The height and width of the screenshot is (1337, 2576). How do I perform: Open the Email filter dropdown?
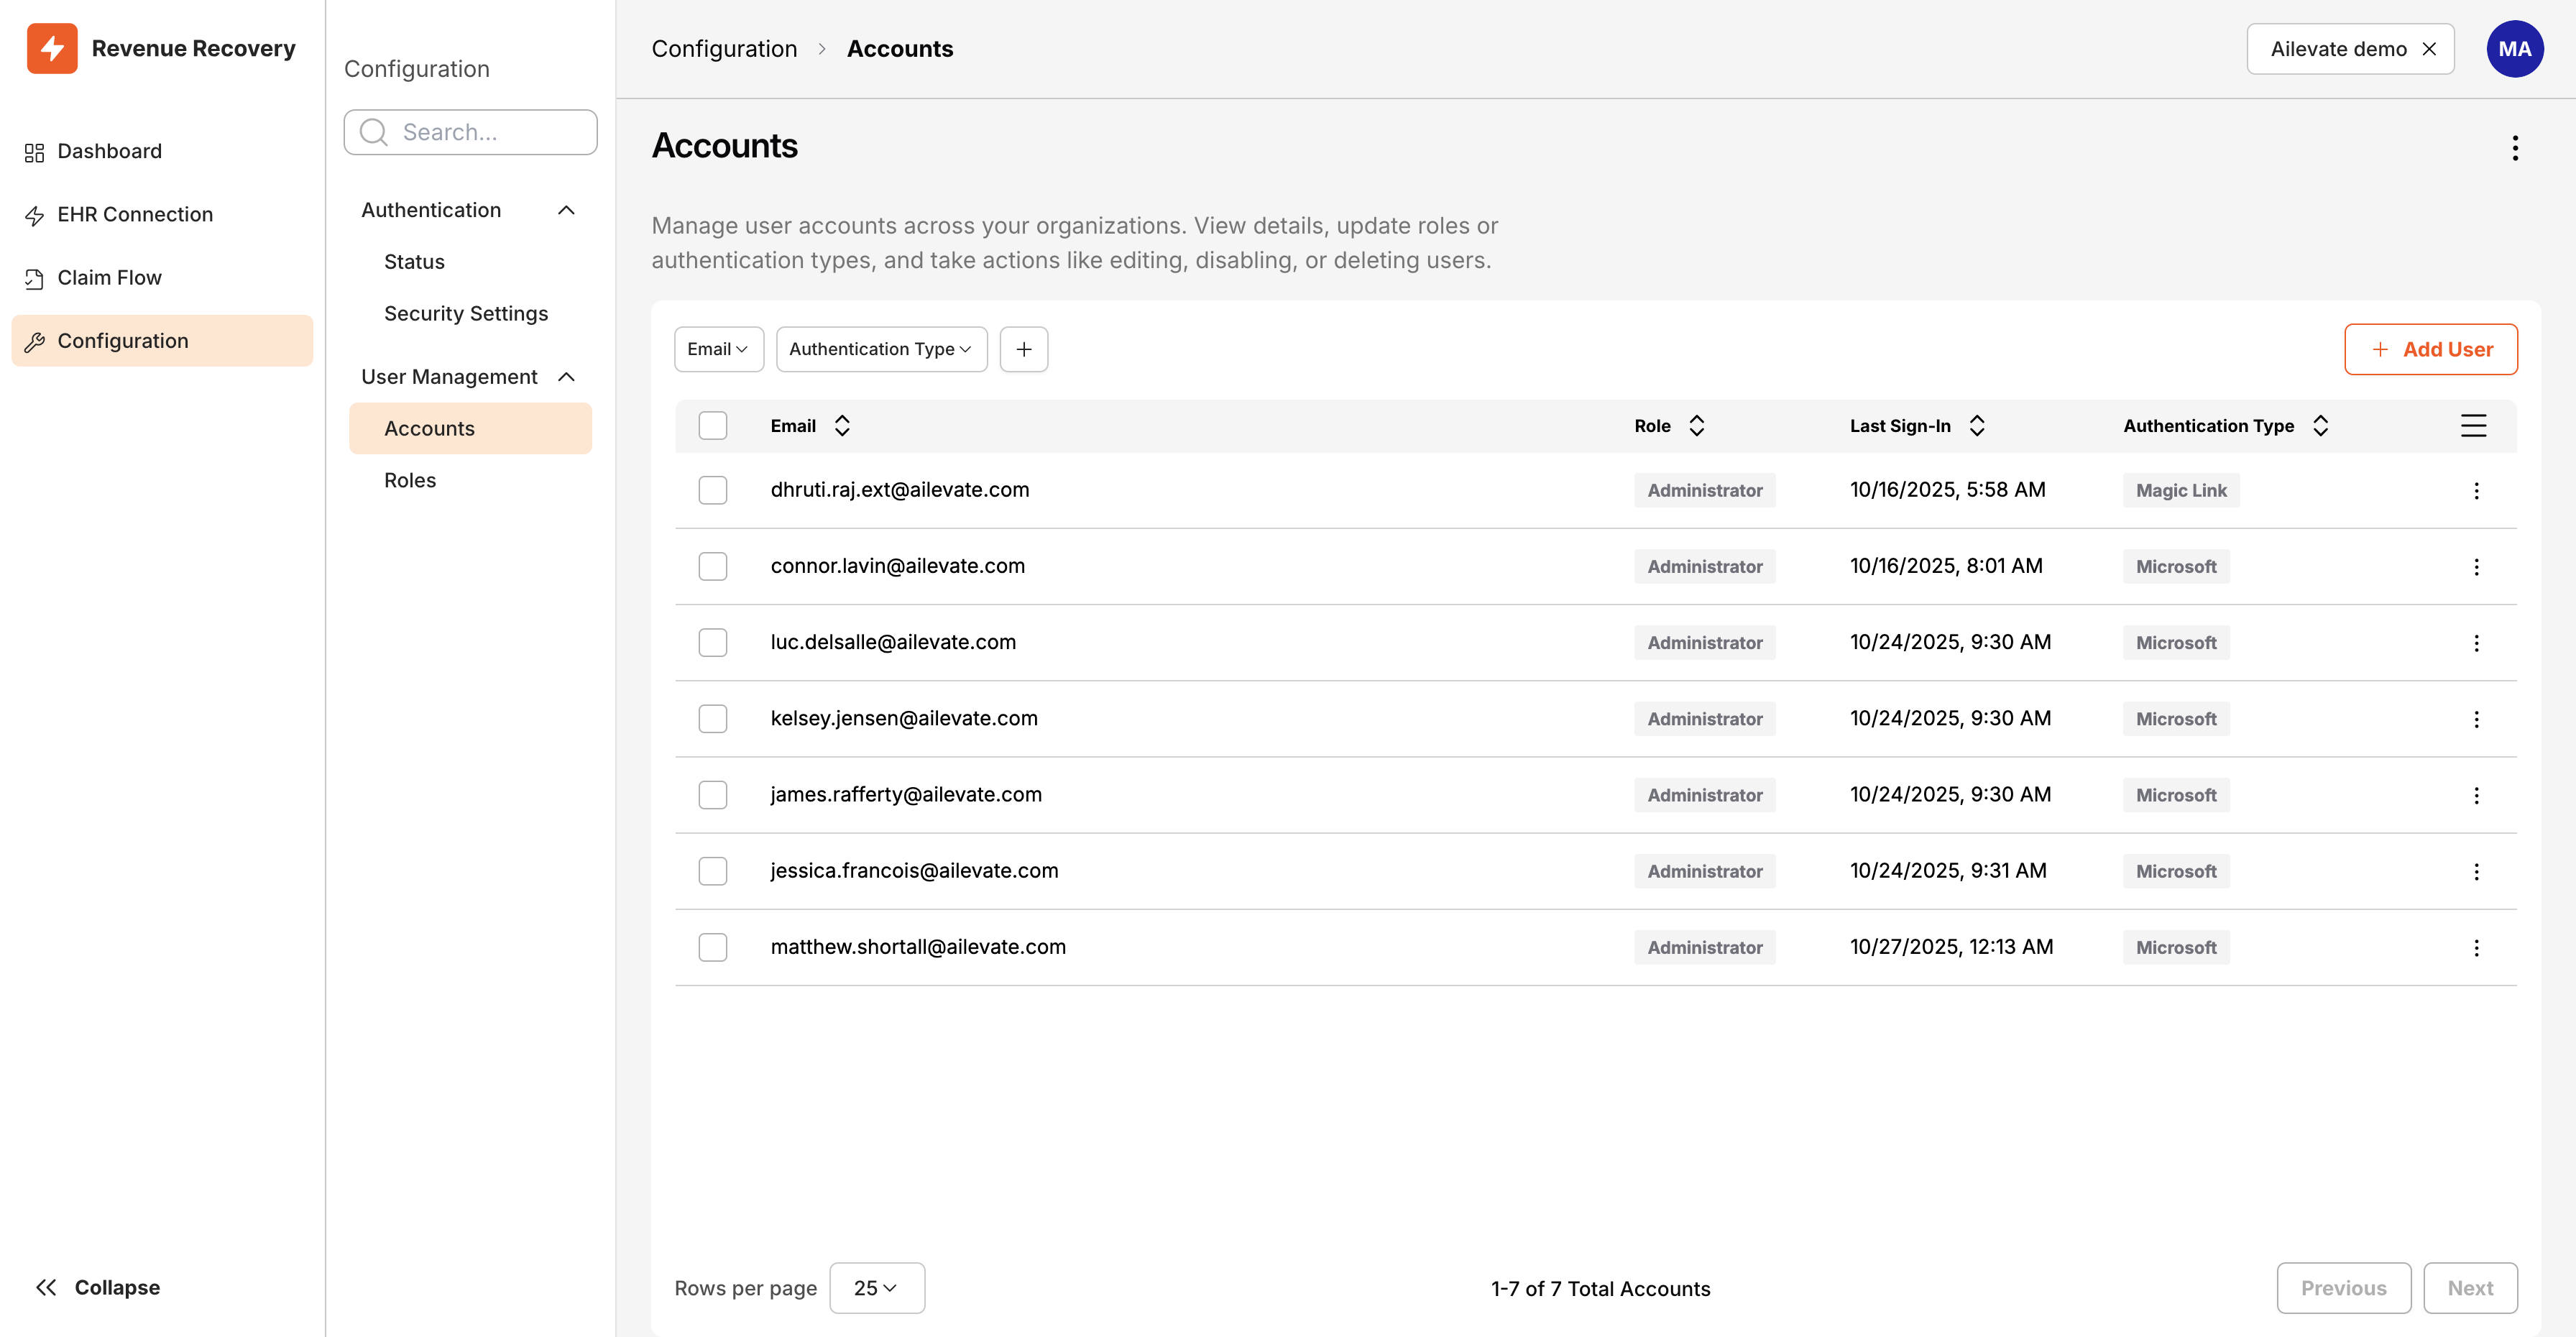718,348
